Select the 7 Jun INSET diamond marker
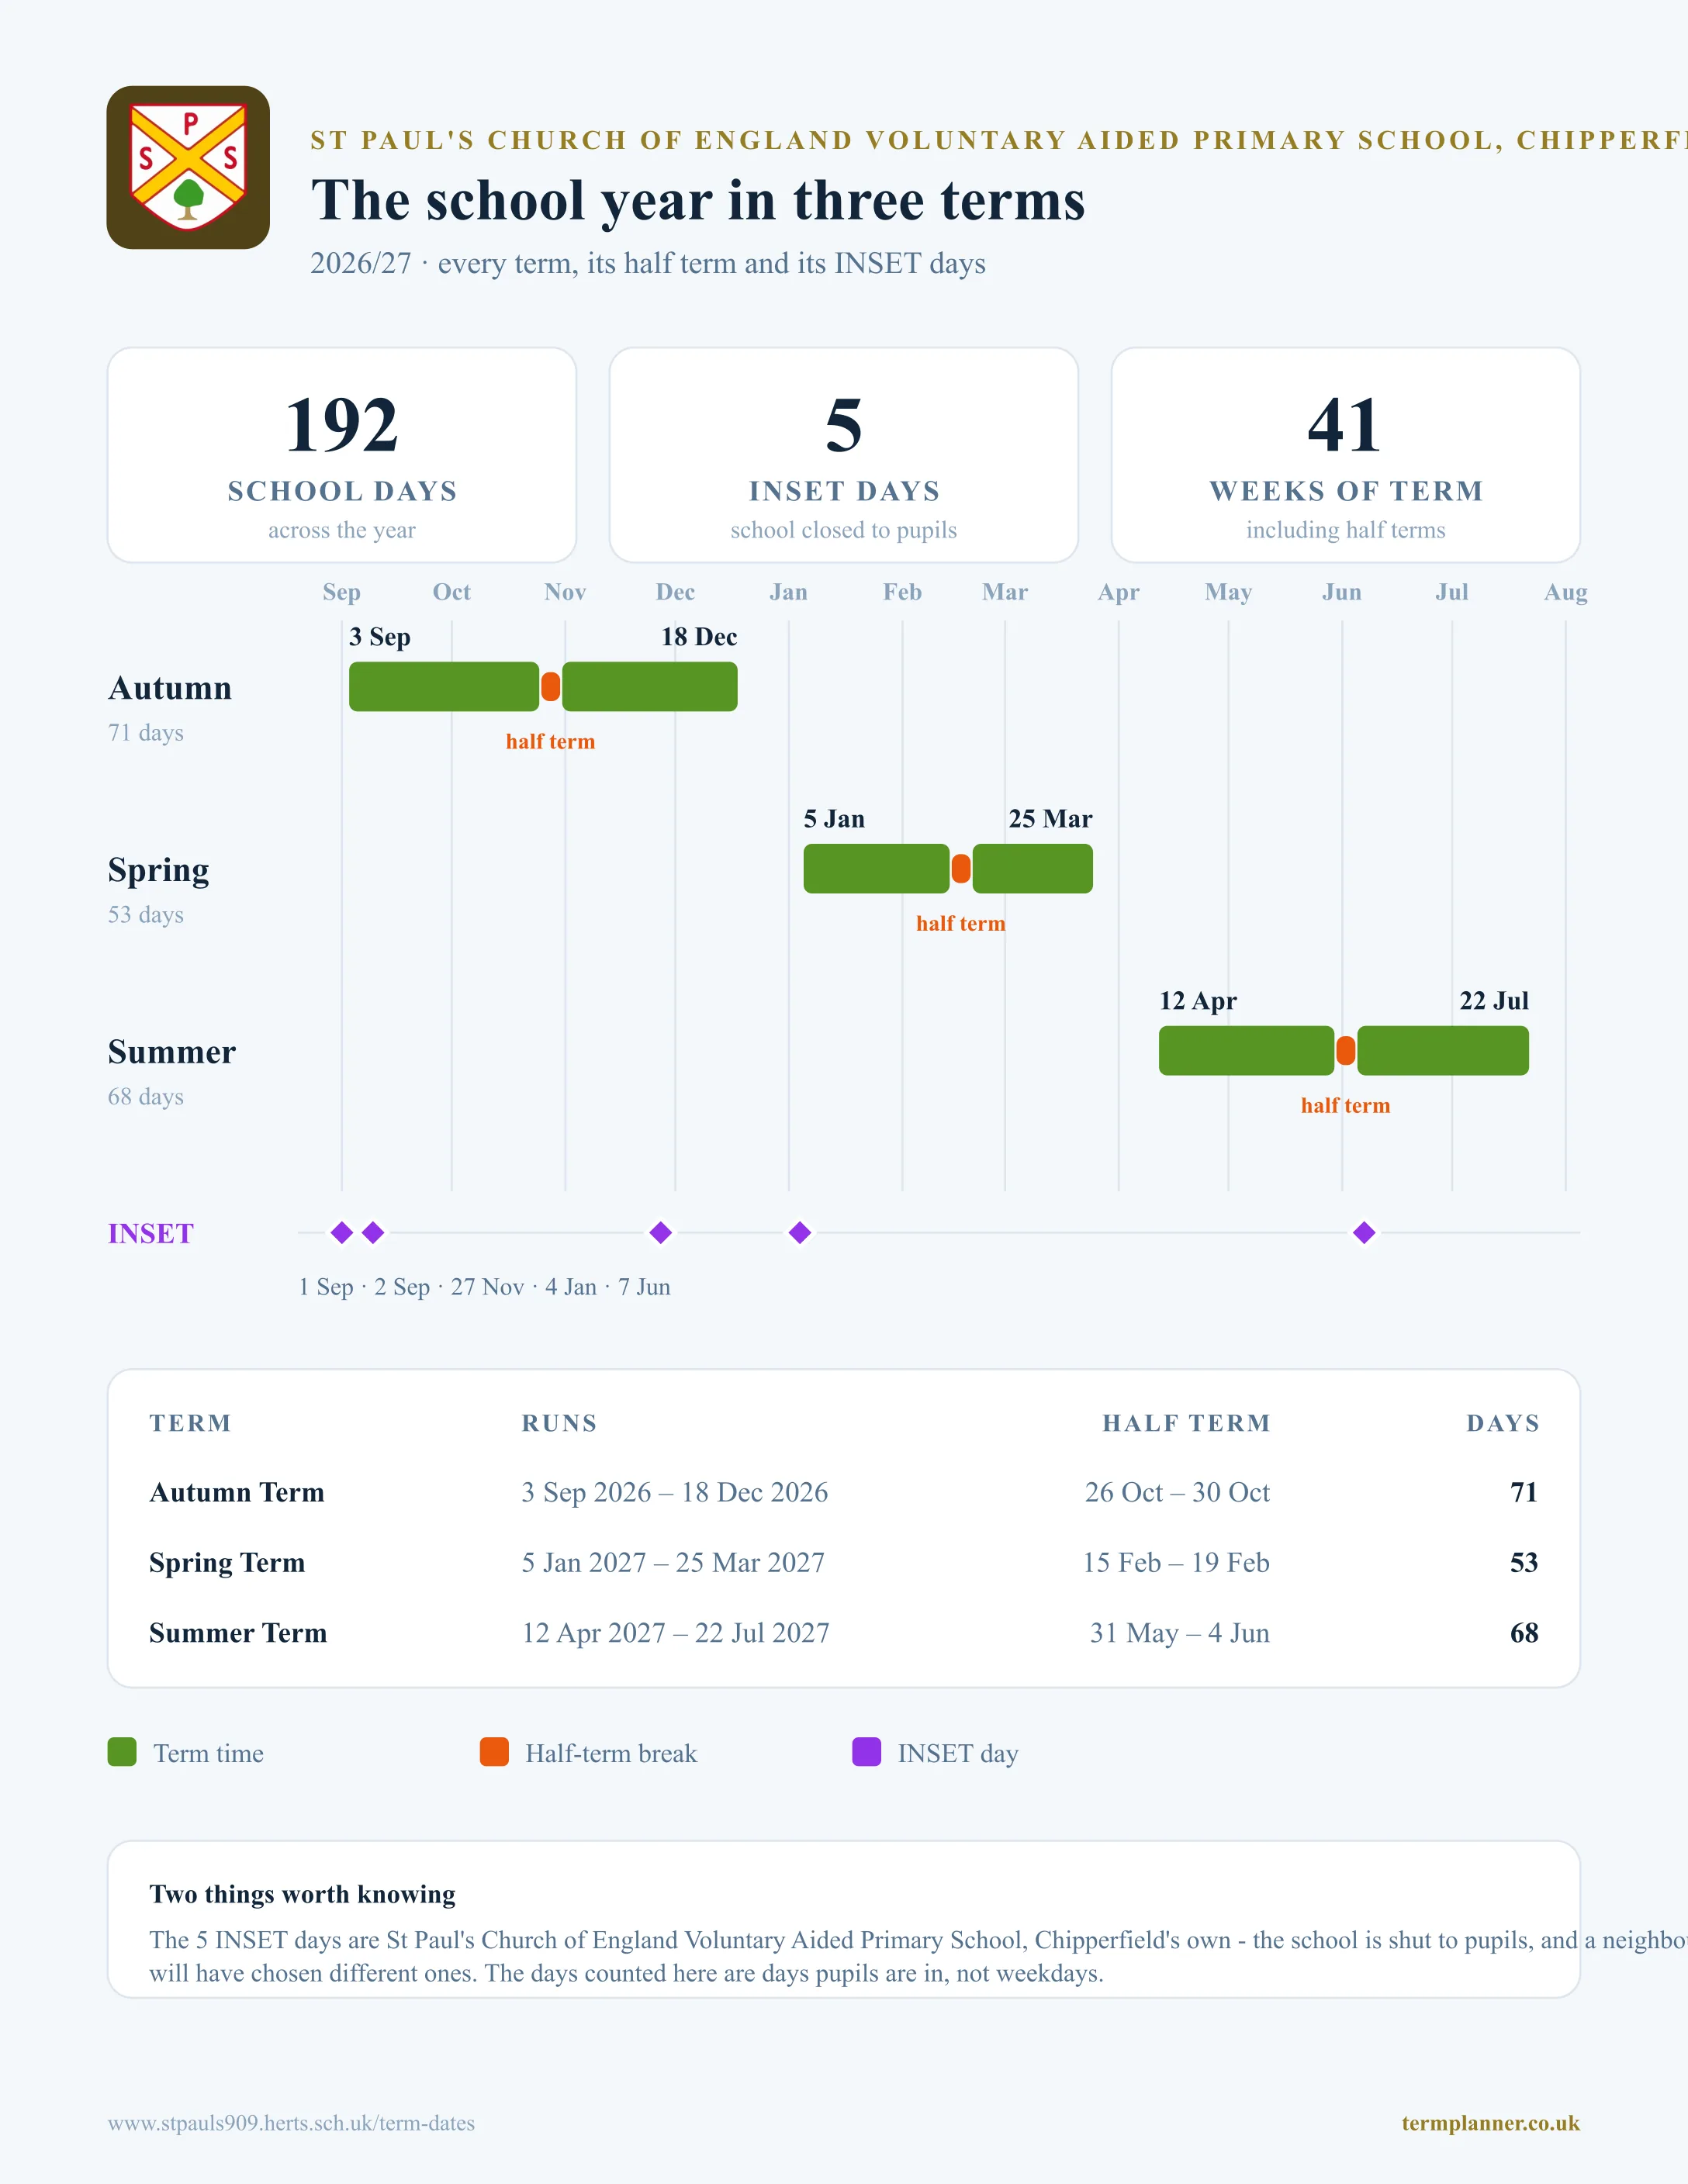Image resolution: width=1688 pixels, height=2184 pixels. coord(1364,1232)
